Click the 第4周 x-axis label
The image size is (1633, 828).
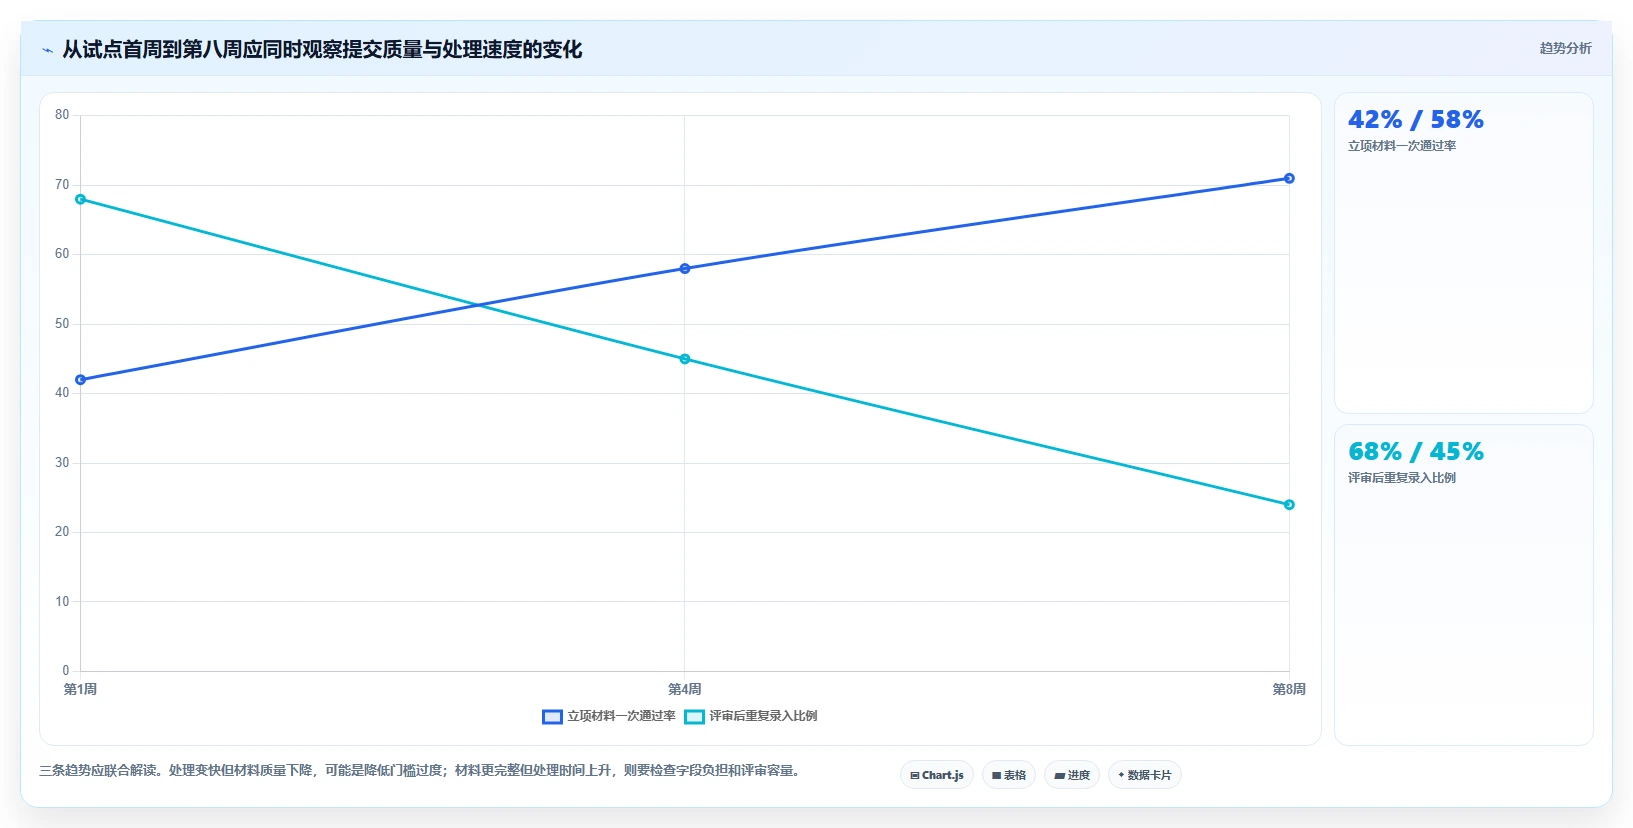(685, 689)
